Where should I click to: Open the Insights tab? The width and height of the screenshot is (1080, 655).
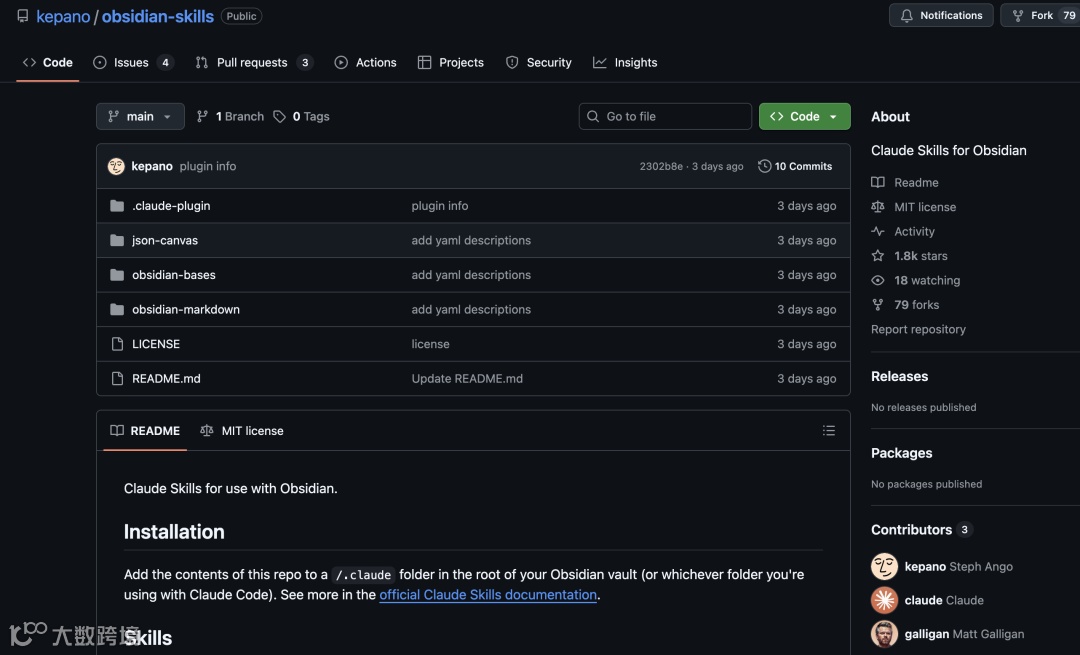click(x=635, y=62)
